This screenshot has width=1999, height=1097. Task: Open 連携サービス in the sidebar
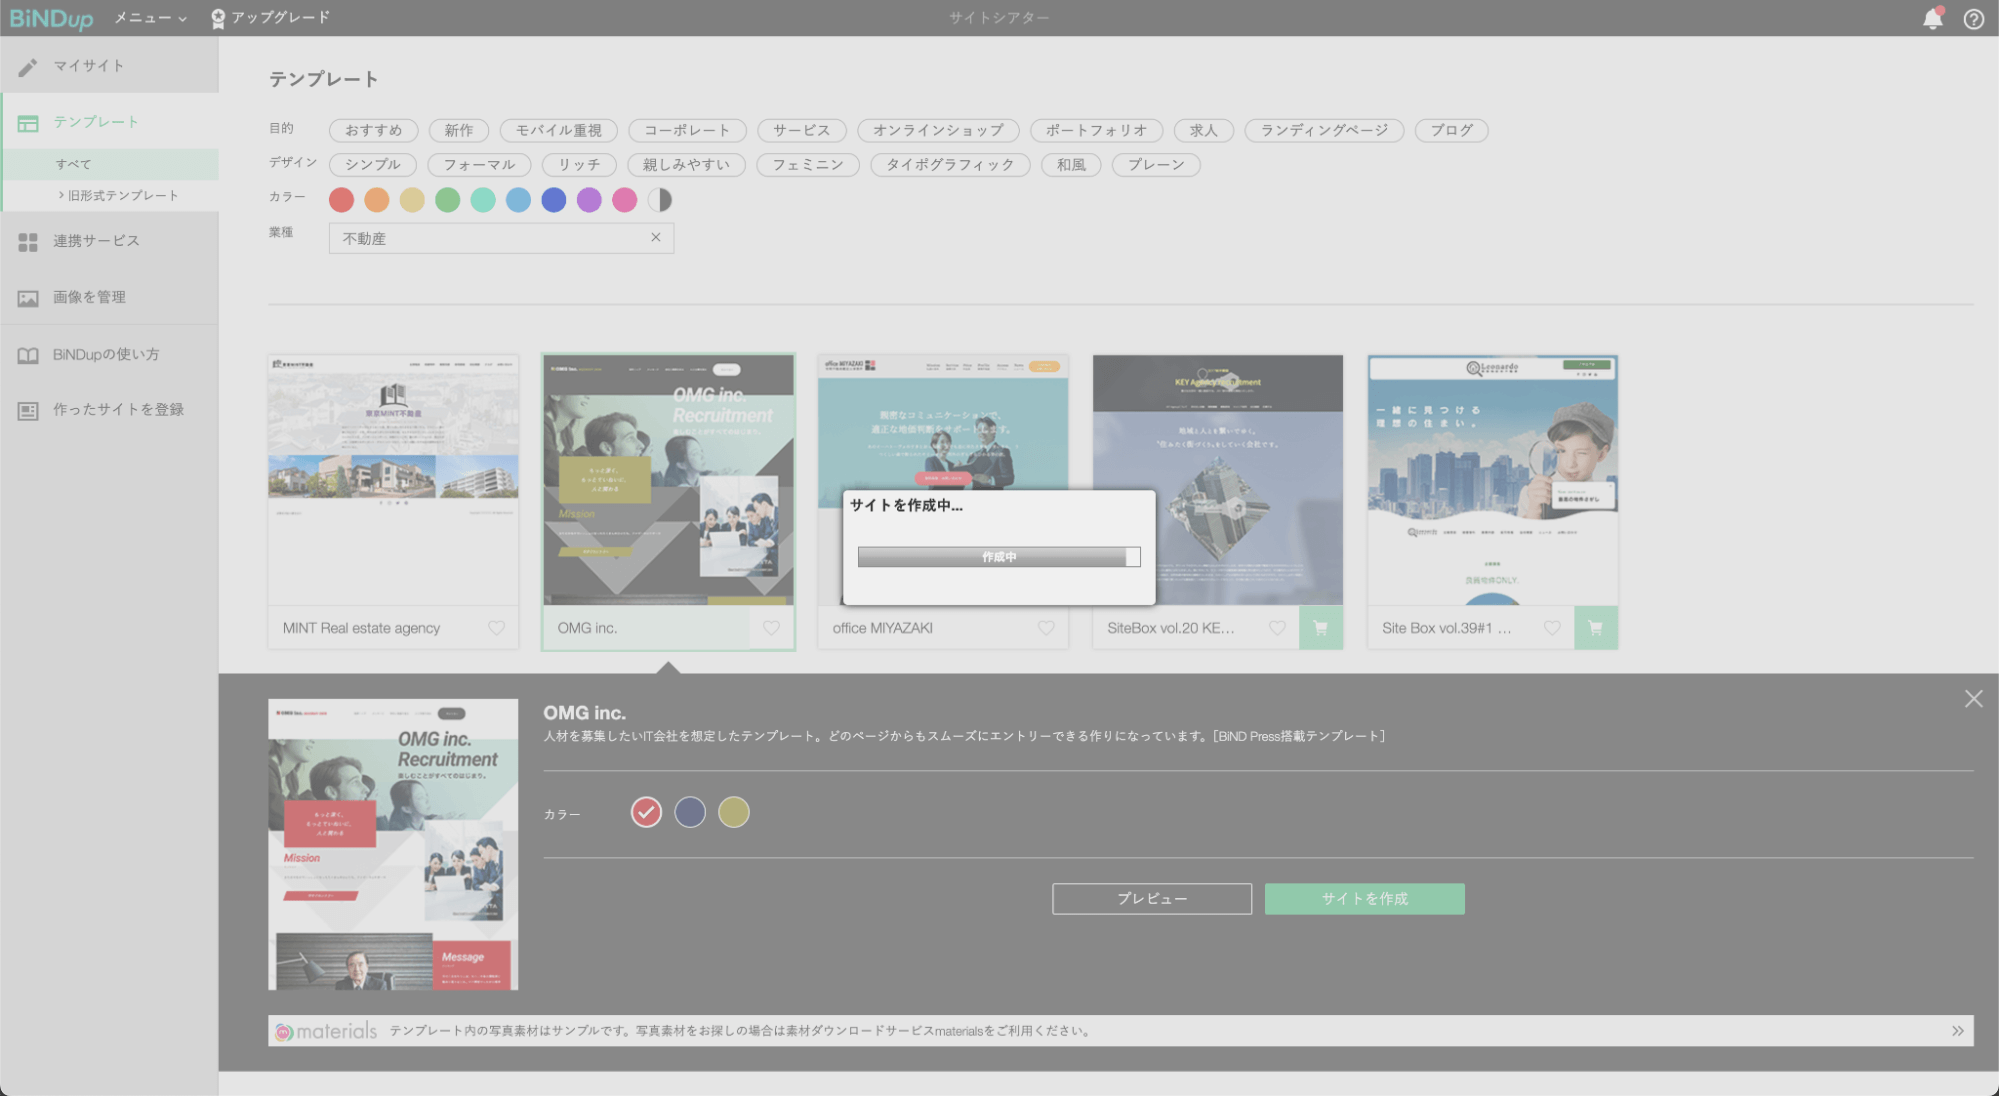(96, 241)
